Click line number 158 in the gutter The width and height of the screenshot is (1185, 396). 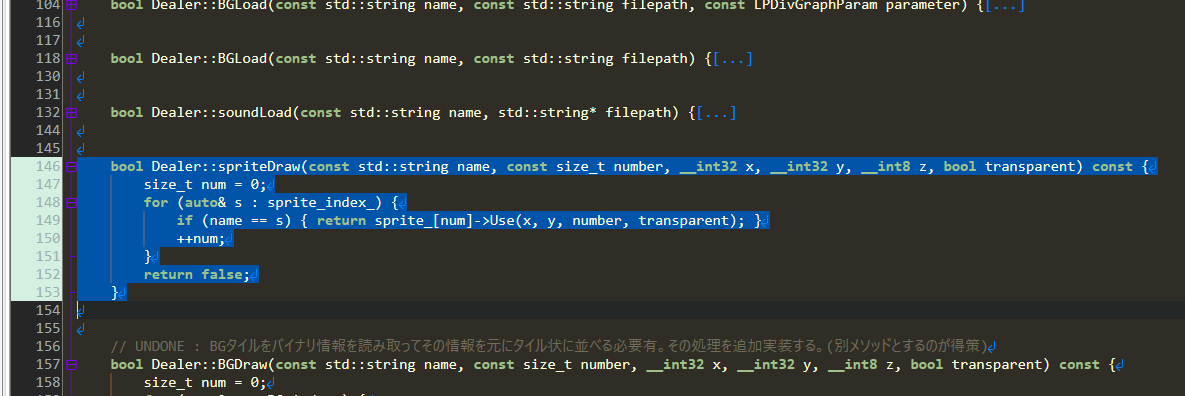(48, 382)
